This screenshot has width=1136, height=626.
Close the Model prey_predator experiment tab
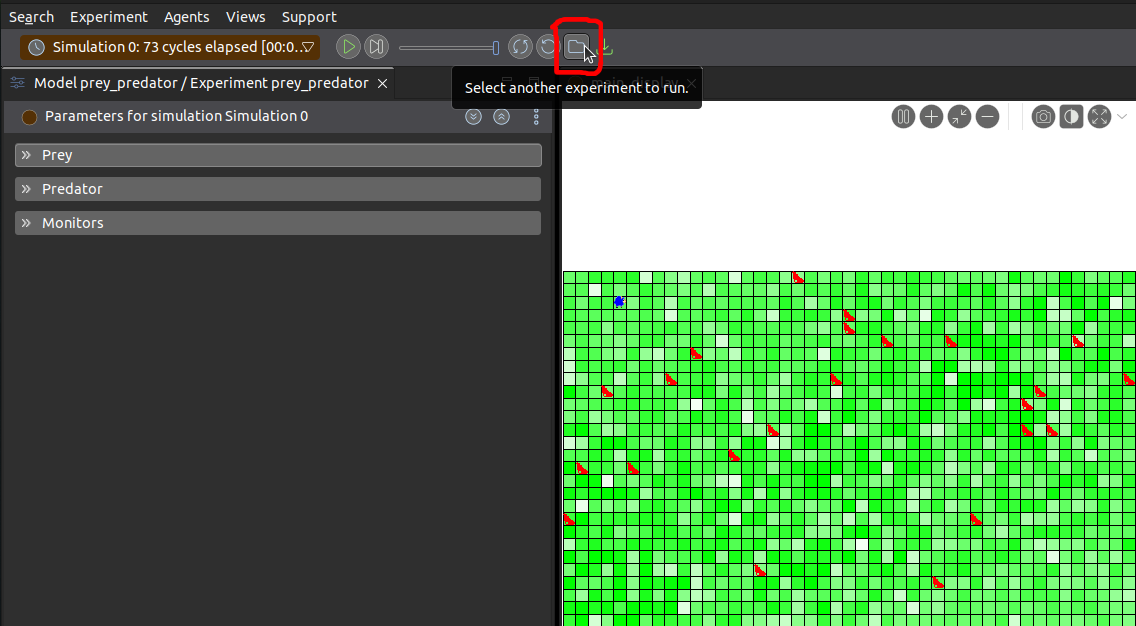click(x=383, y=84)
